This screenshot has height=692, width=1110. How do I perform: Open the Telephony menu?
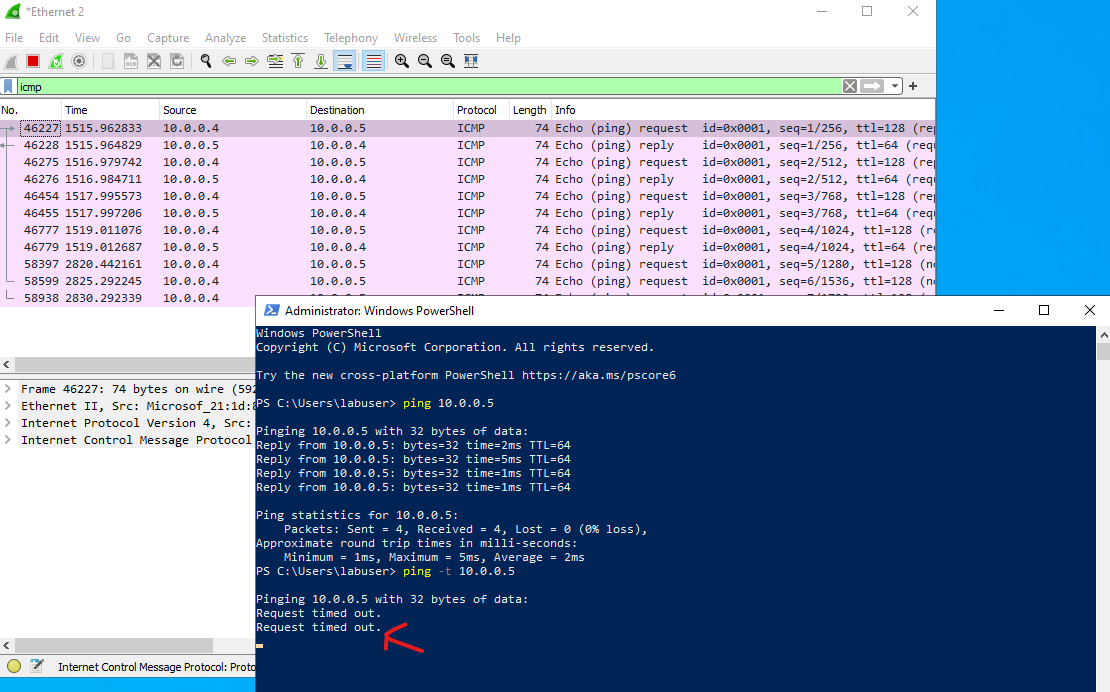coord(351,38)
